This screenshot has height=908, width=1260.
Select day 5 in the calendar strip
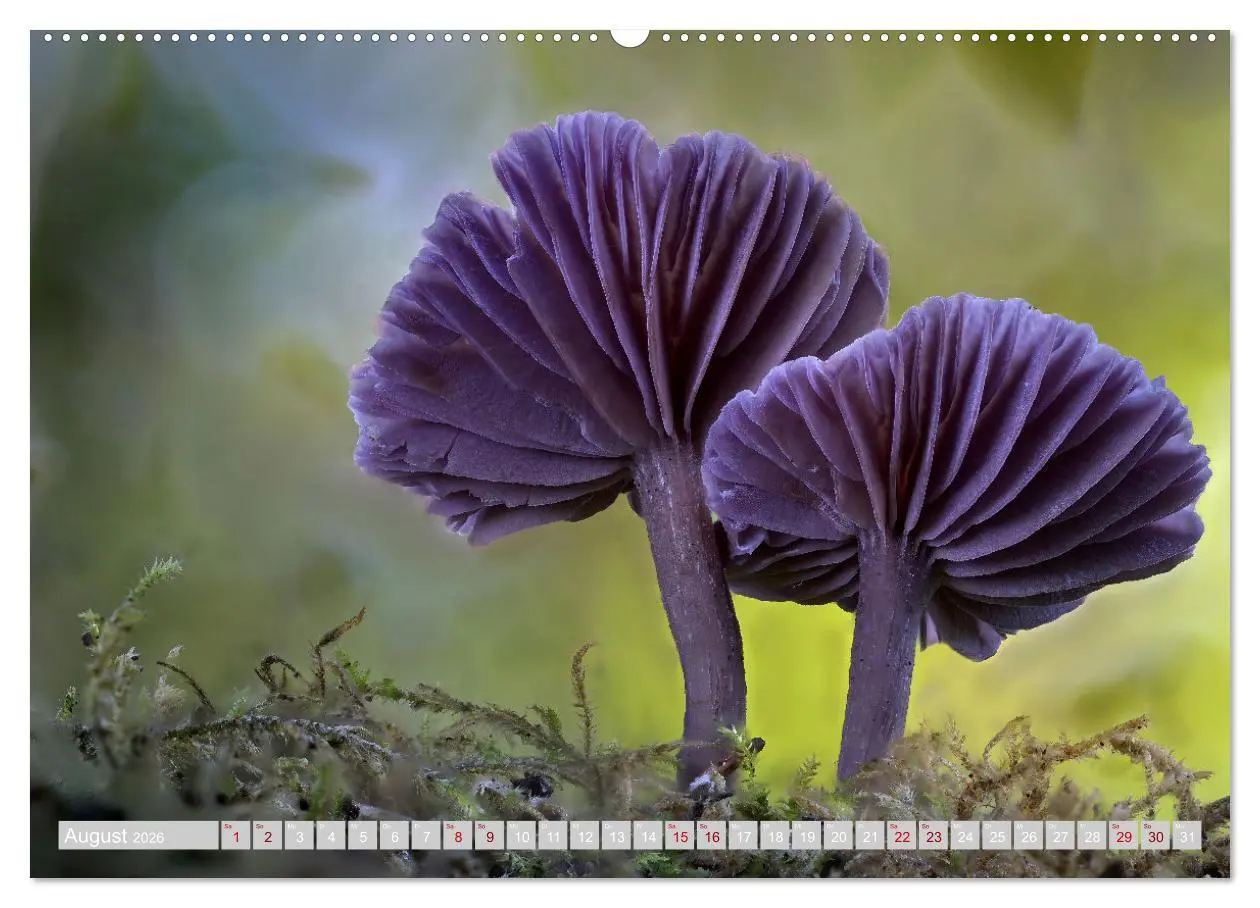362,836
